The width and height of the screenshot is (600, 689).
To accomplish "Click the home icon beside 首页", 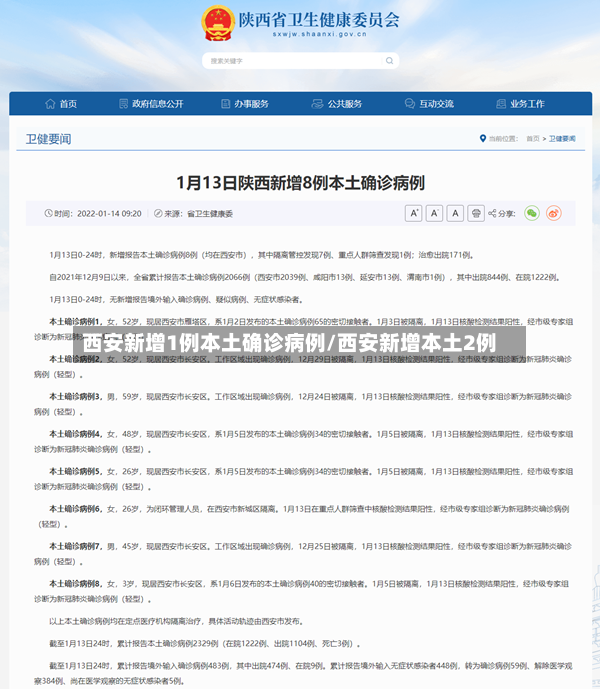I will pyautogui.click(x=50, y=104).
